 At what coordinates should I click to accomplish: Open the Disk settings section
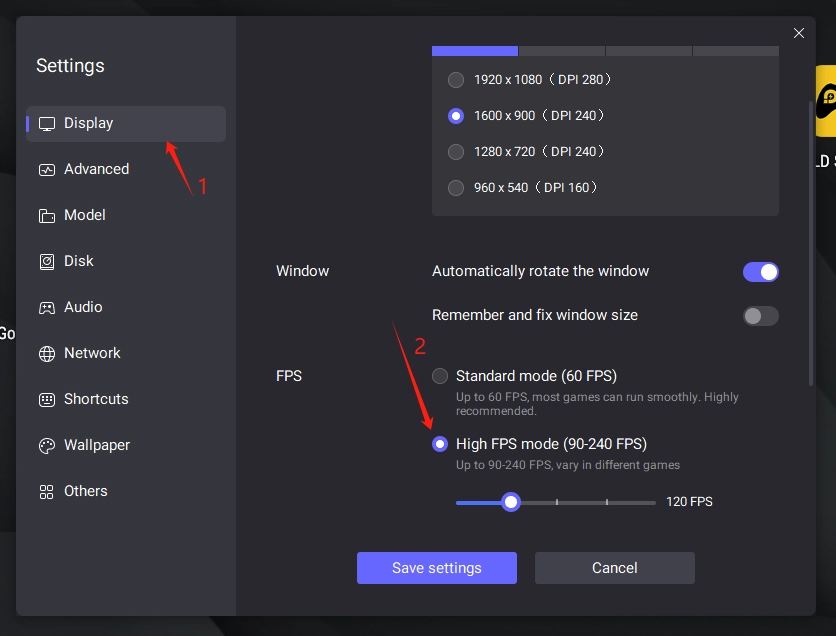click(x=80, y=261)
